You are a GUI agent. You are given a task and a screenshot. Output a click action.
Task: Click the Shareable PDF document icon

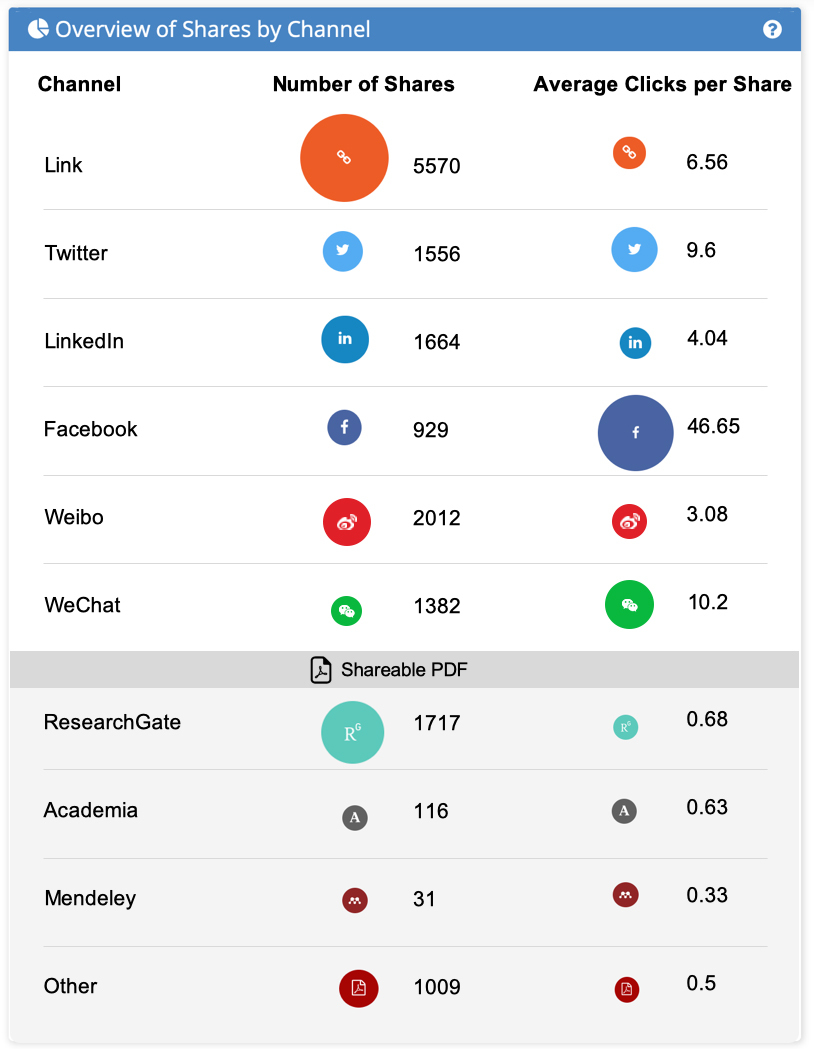(x=320, y=670)
